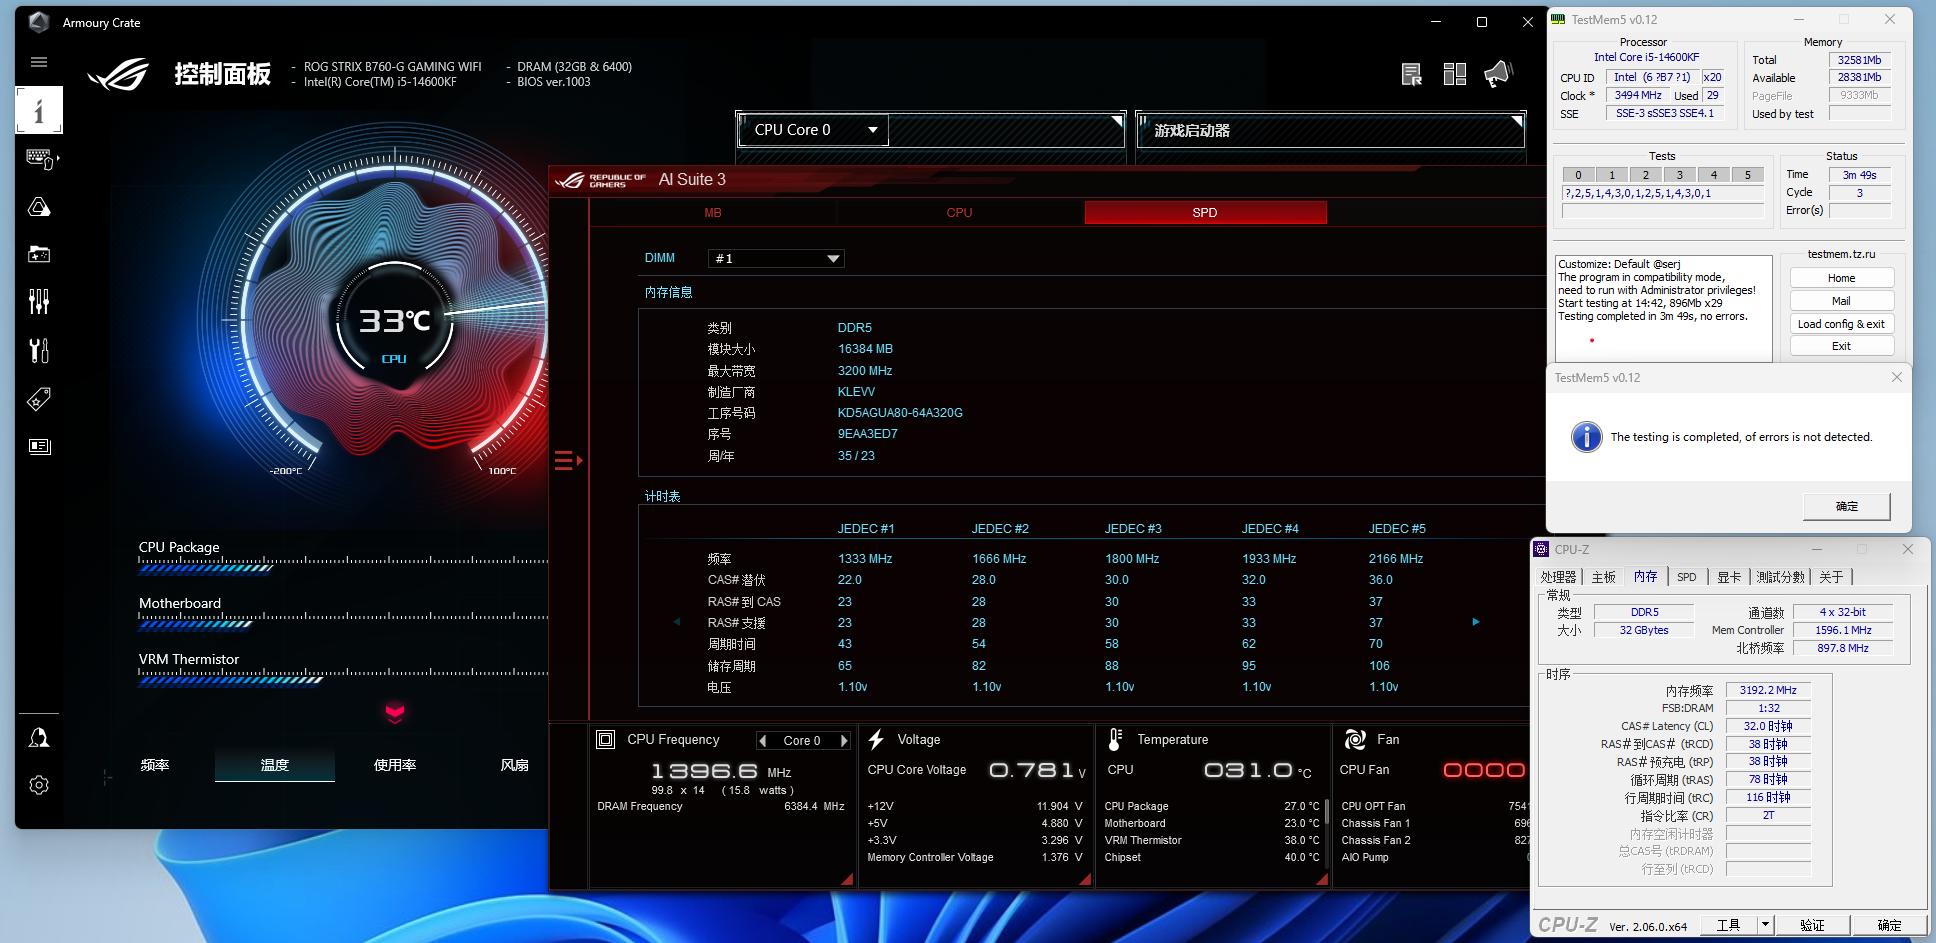Viewport: 1936px width, 943px height.
Task: Click the layout grid icon at top right
Action: tap(1455, 74)
